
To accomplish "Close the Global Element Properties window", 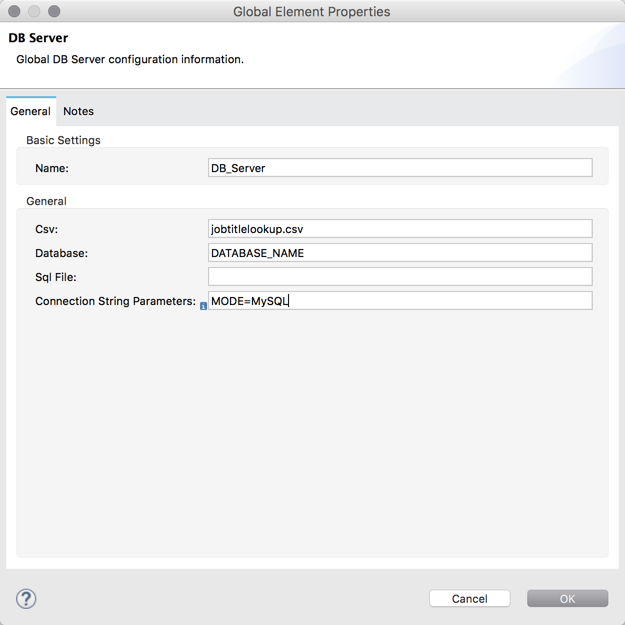I will click(14, 11).
